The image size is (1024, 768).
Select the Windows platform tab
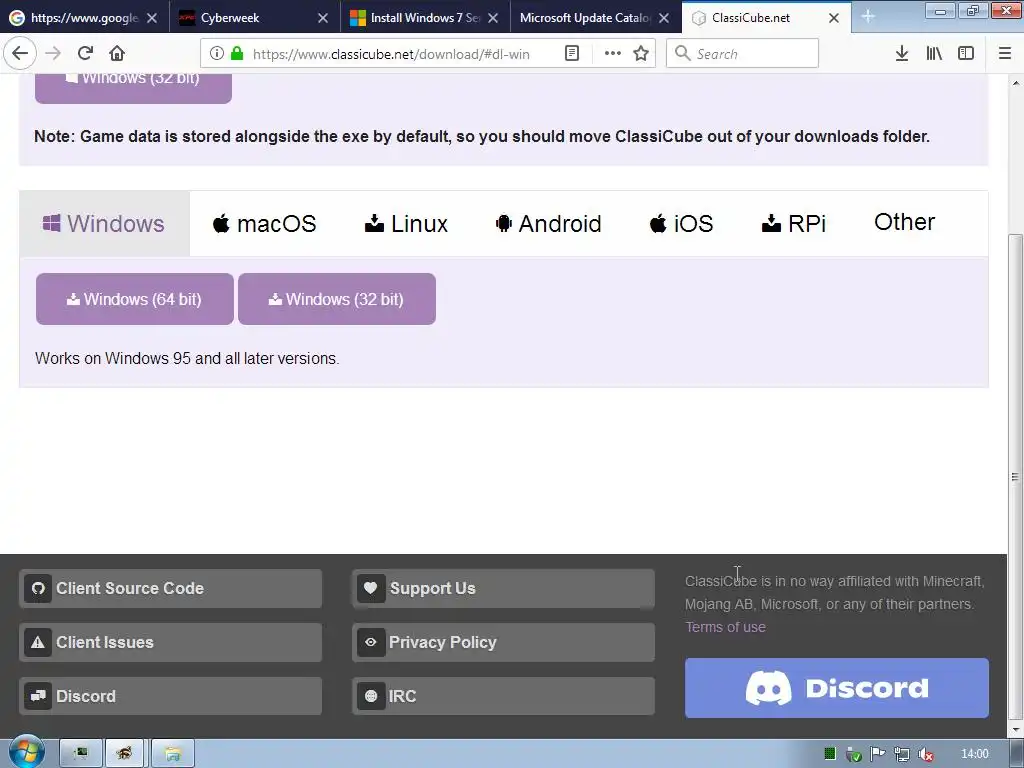pos(104,223)
